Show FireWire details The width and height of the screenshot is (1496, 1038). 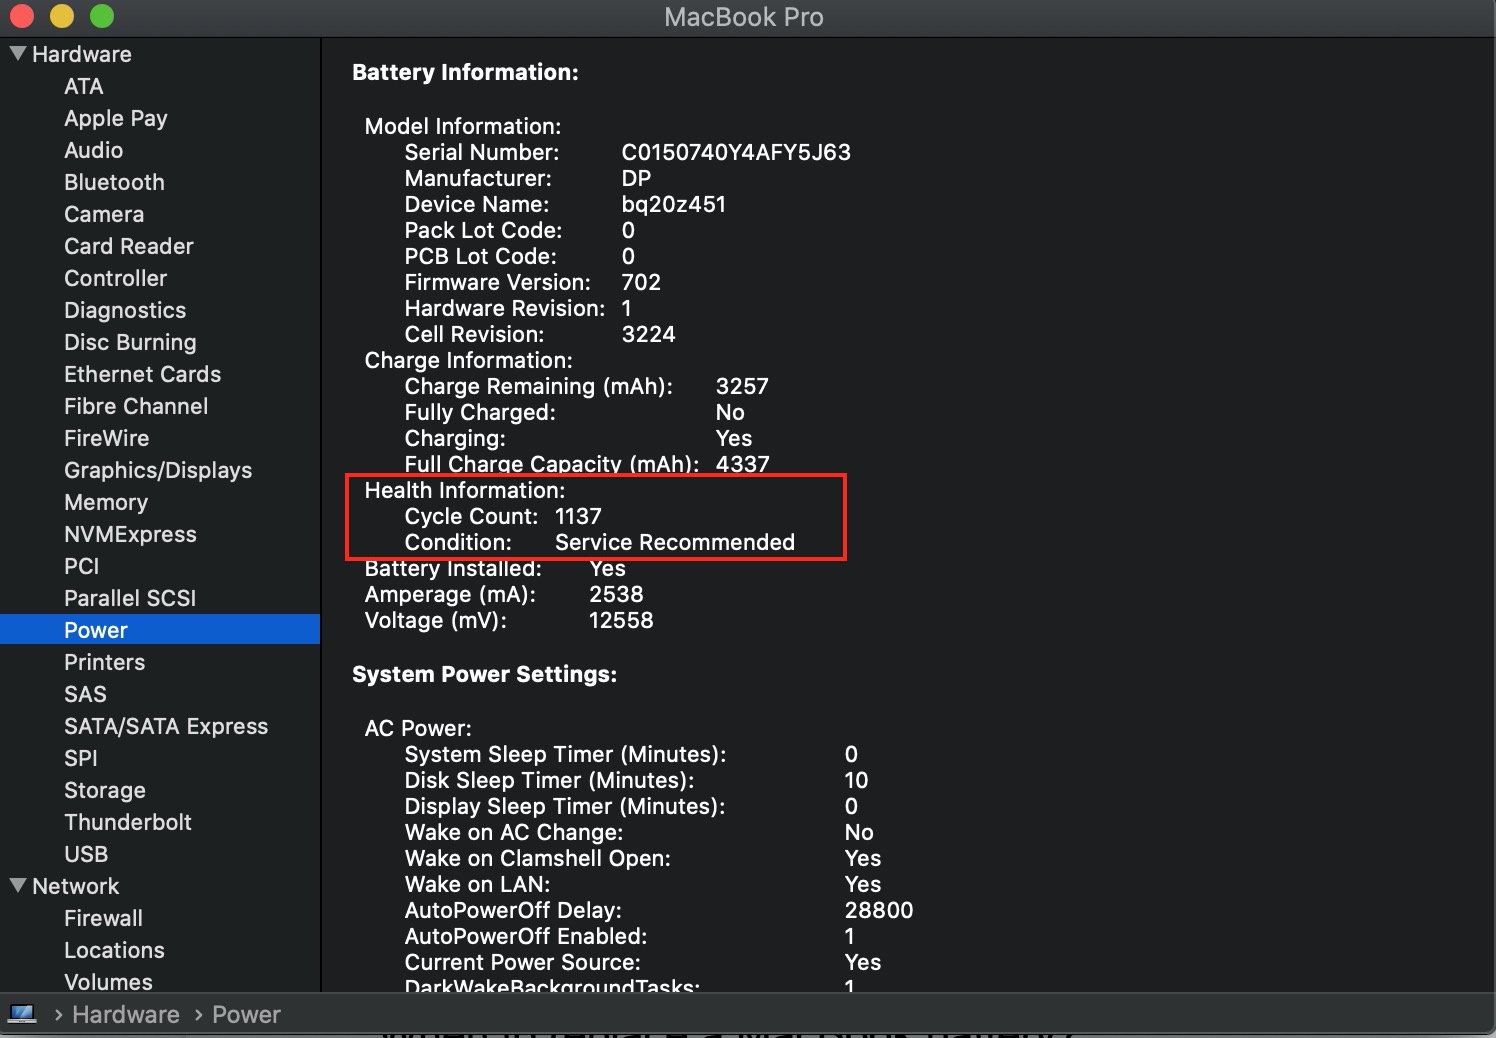107,438
